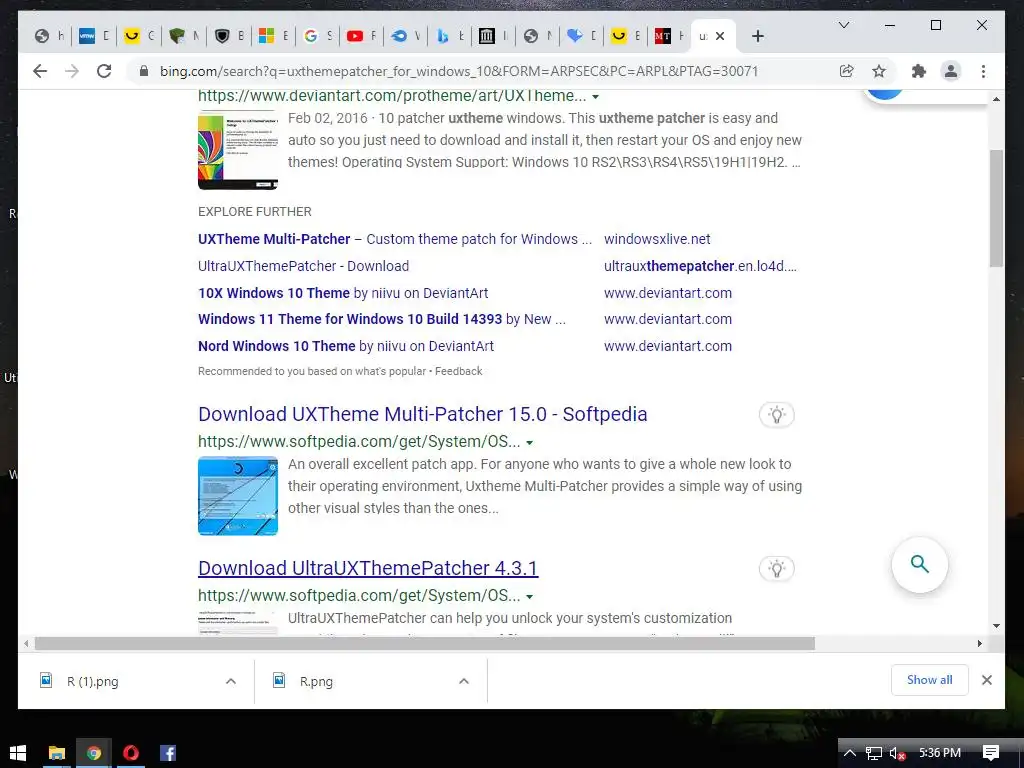
Task: Launch Opera from the taskbar
Action: (x=131, y=753)
